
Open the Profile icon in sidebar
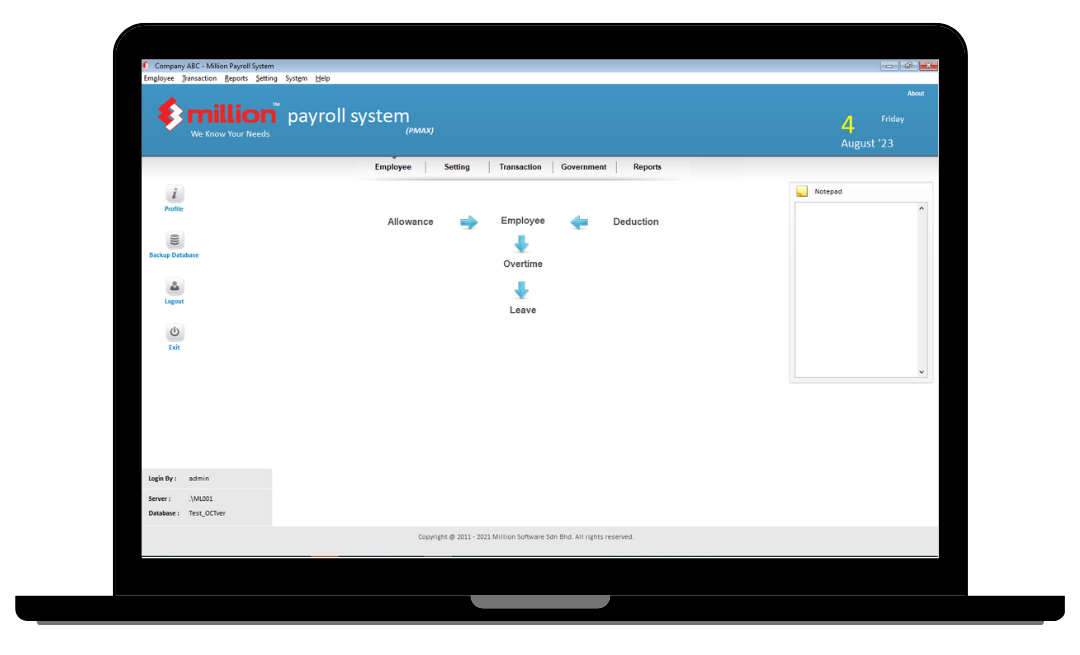click(174, 194)
